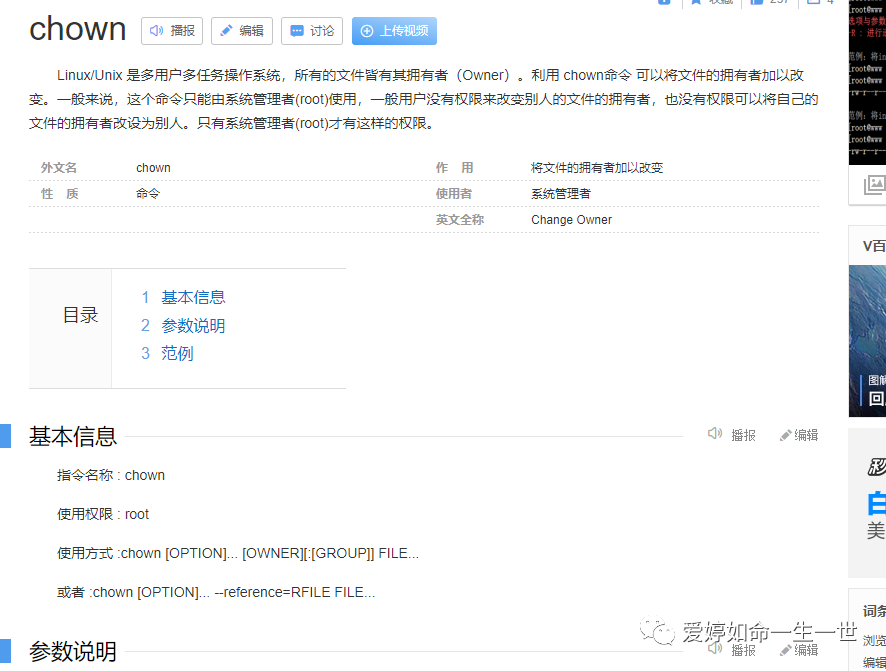
Task: Click the 上传视频 upload video button
Action: click(394, 30)
